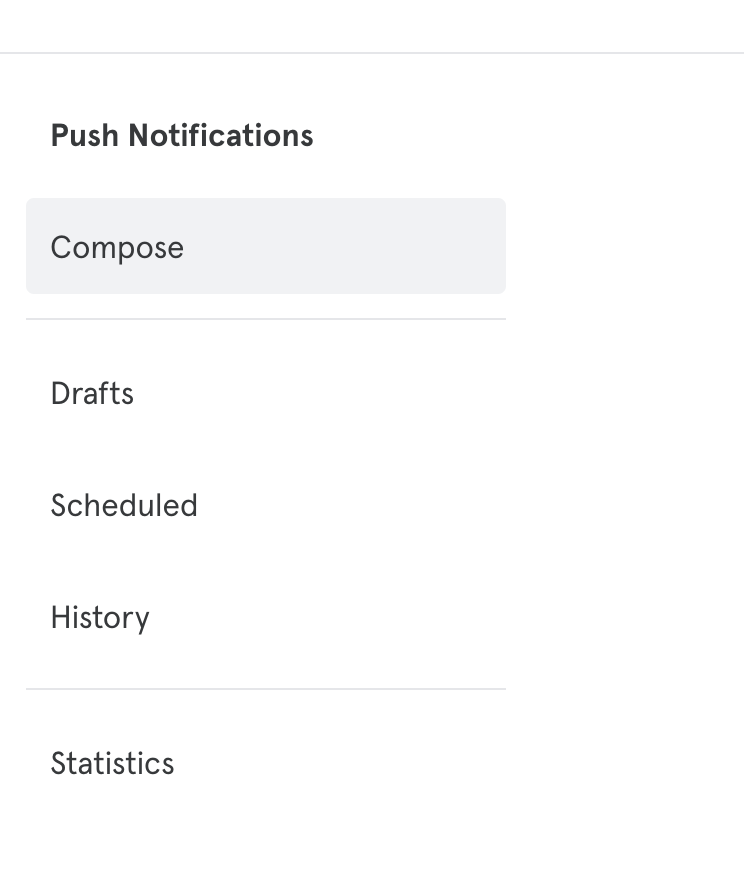This screenshot has width=744, height=876.
Task: Click the History text label
Action: pyautogui.click(x=100, y=617)
